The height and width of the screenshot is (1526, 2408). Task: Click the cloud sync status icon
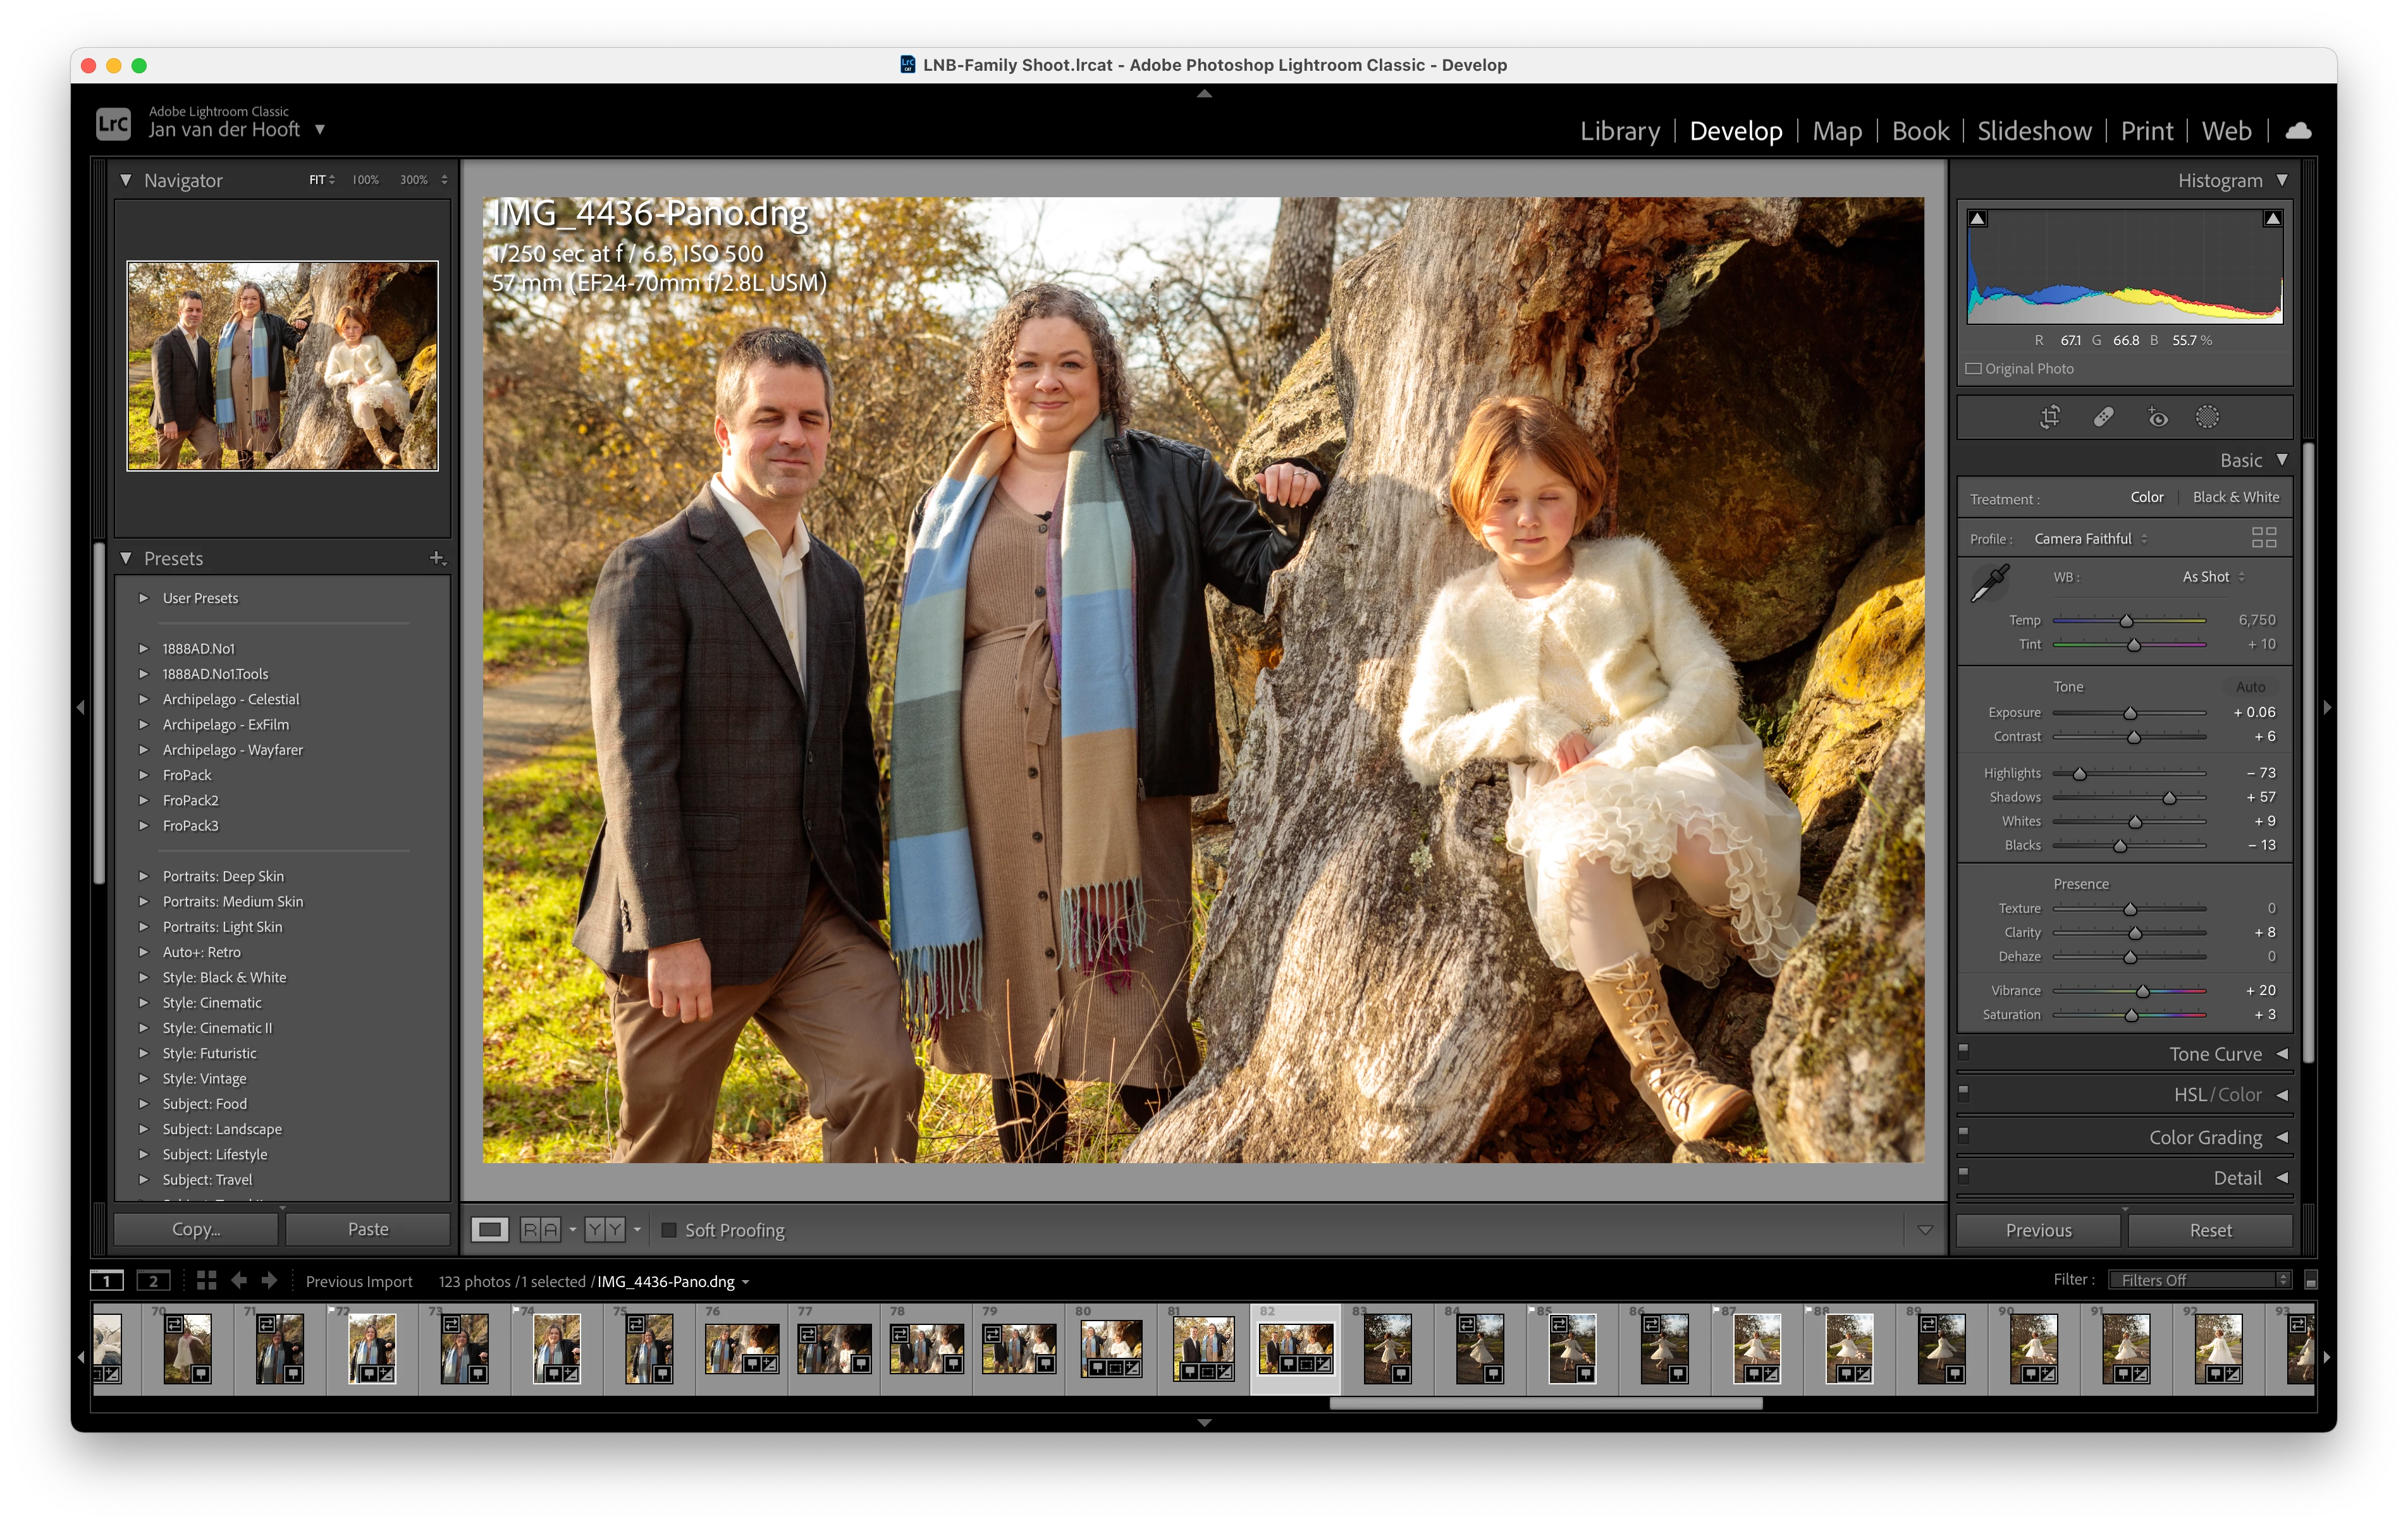(x=2298, y=131)
